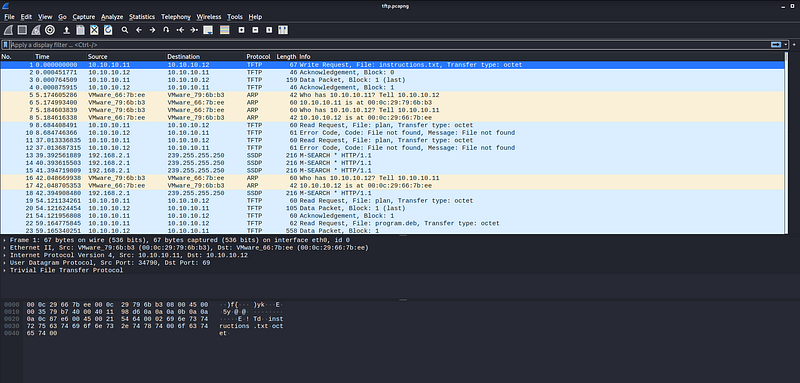Expand Trivial File Transfer Protocol details
The height and width of the screenshot is (383, 800).
click(x=5, y=271)
